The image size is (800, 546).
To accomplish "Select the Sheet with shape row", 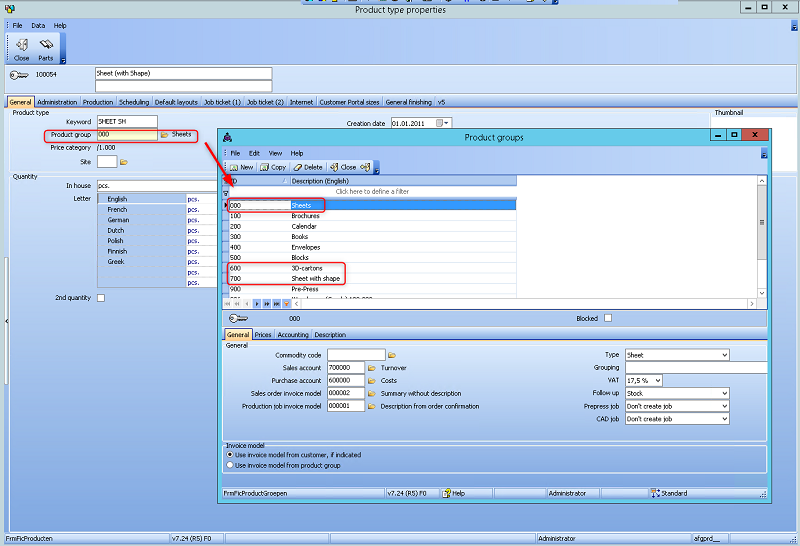I will 372,279.
